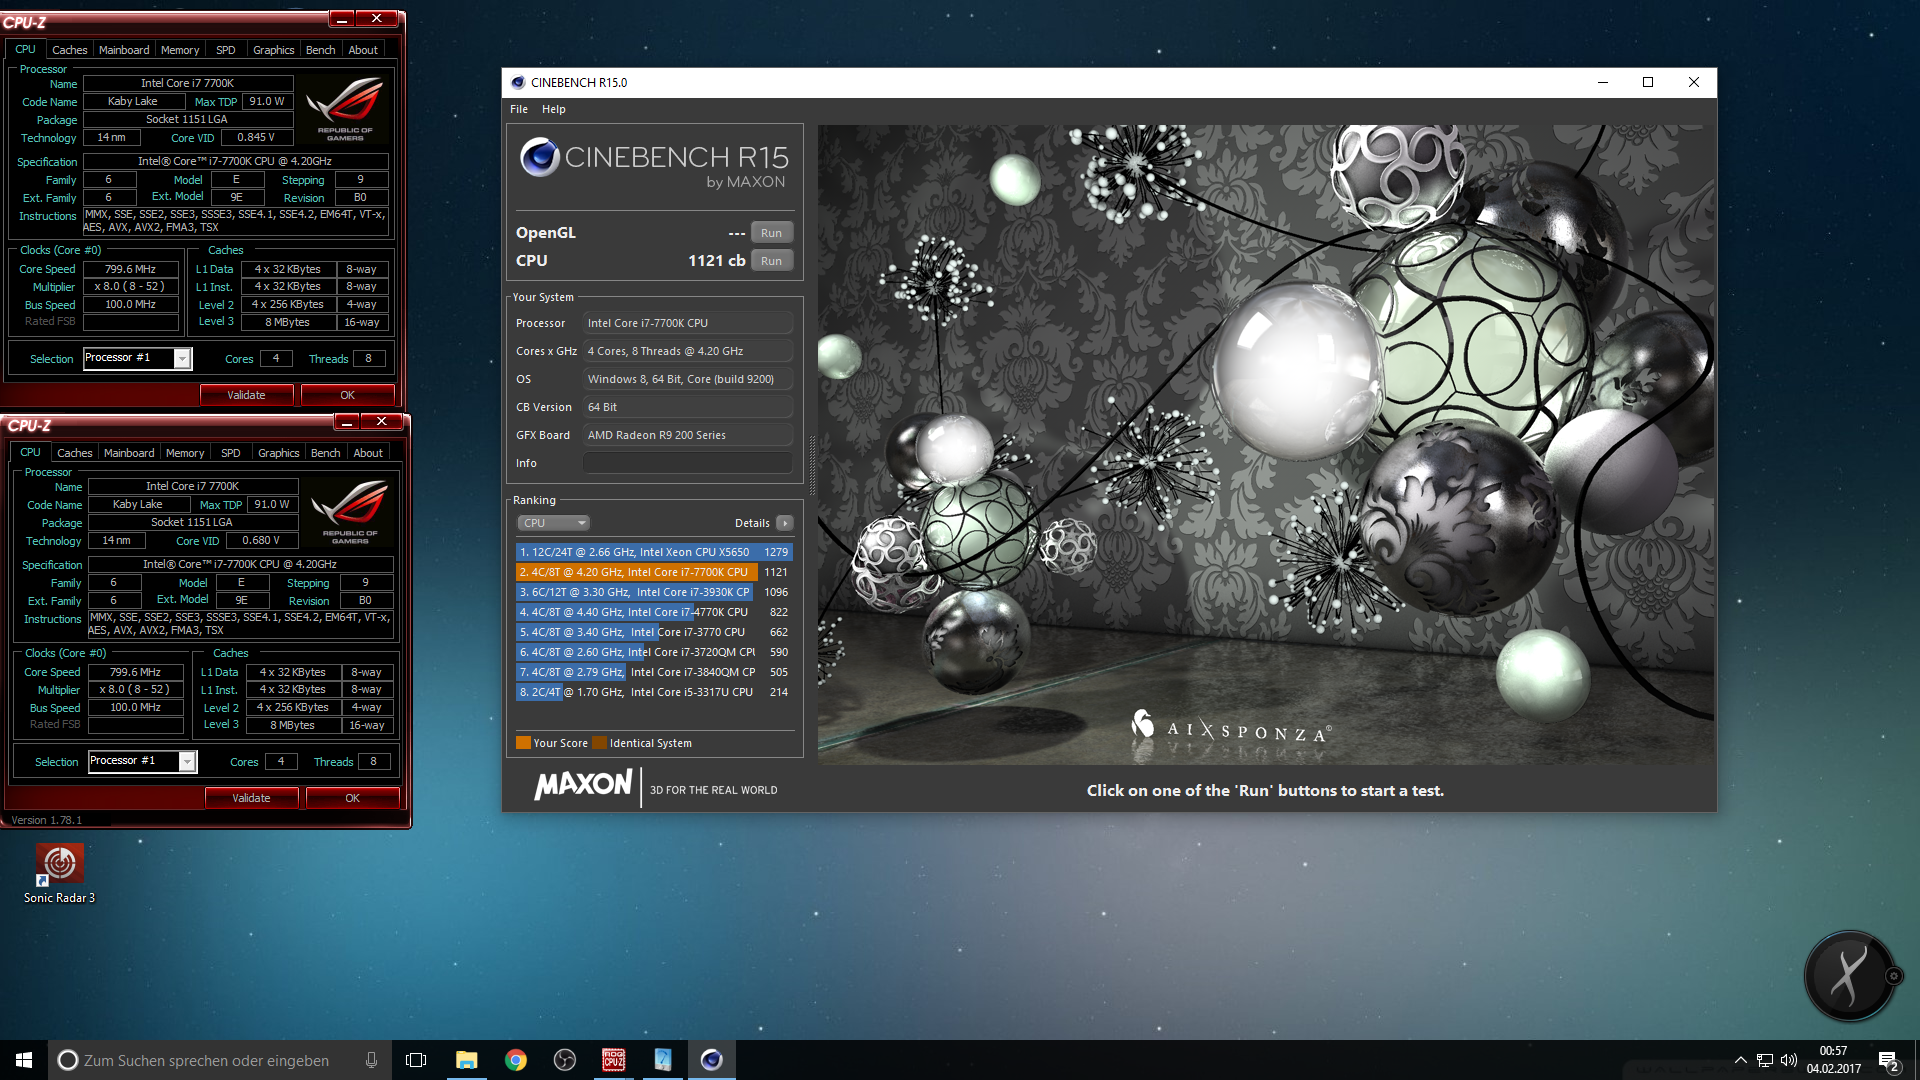Open Sonic Radar 3 desktop shortcut

tap(59, 874)
